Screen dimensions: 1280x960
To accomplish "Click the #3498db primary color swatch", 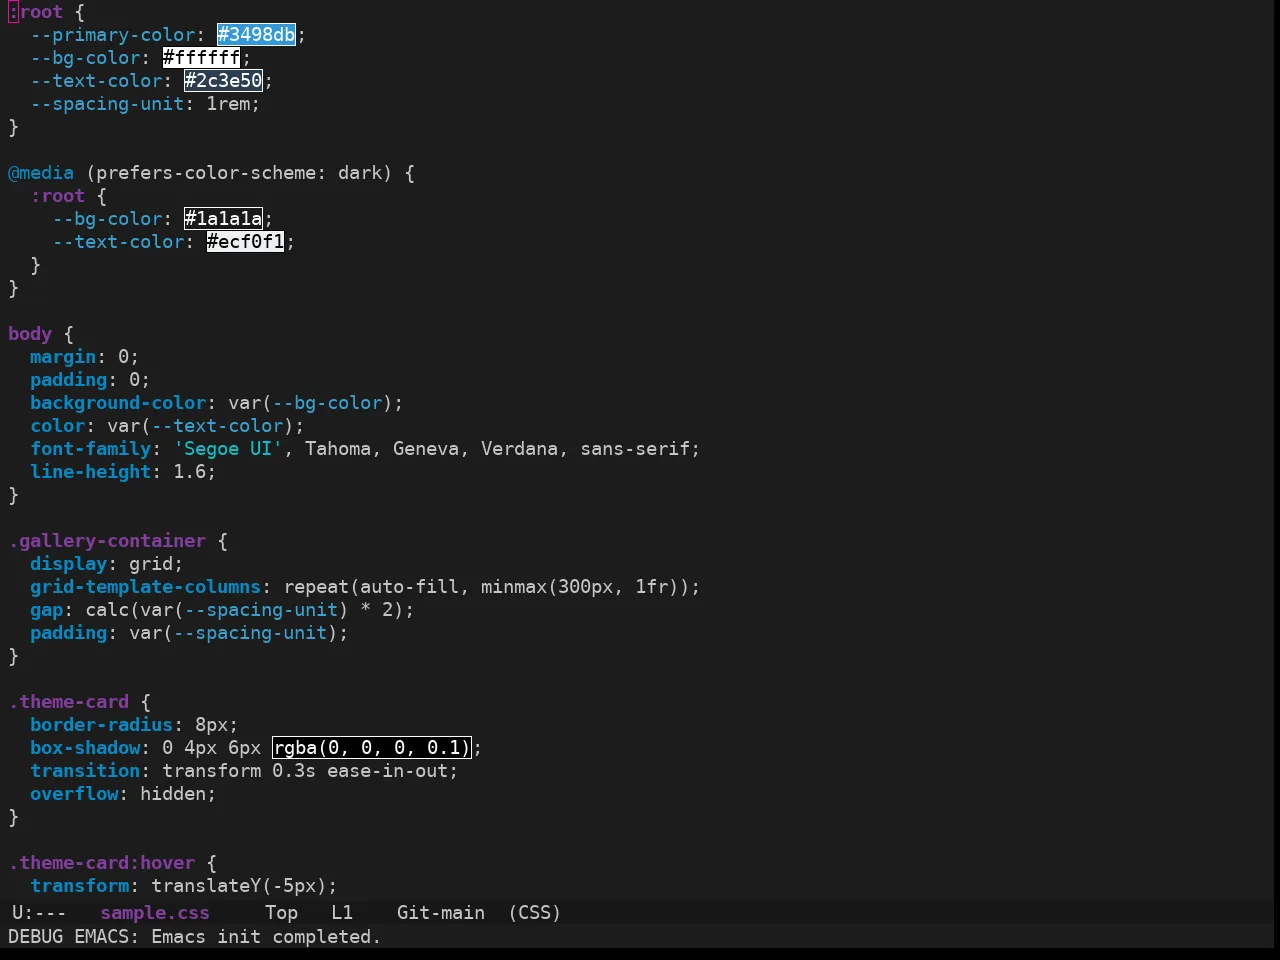I will pos(257,35).
